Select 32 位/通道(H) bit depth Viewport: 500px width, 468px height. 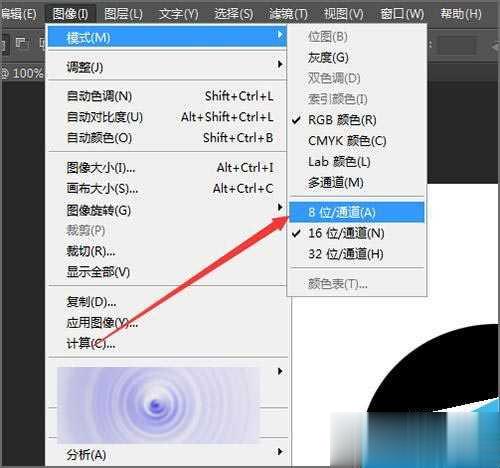(x=357, y=254)
